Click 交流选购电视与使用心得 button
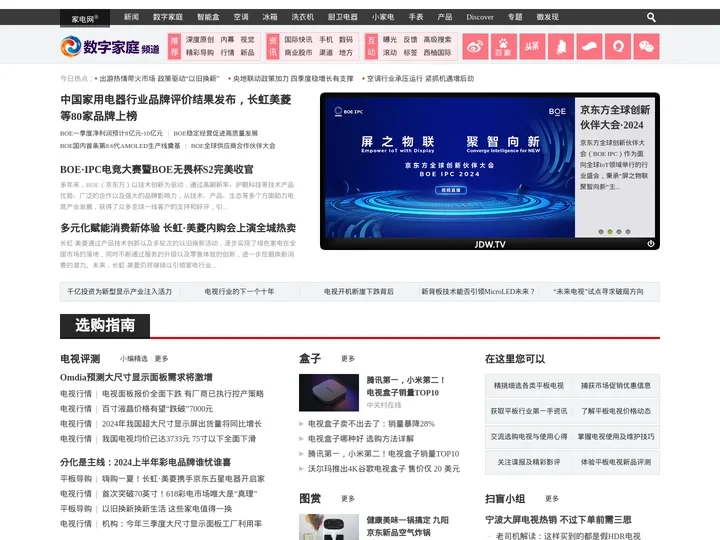 pos(529,437)
